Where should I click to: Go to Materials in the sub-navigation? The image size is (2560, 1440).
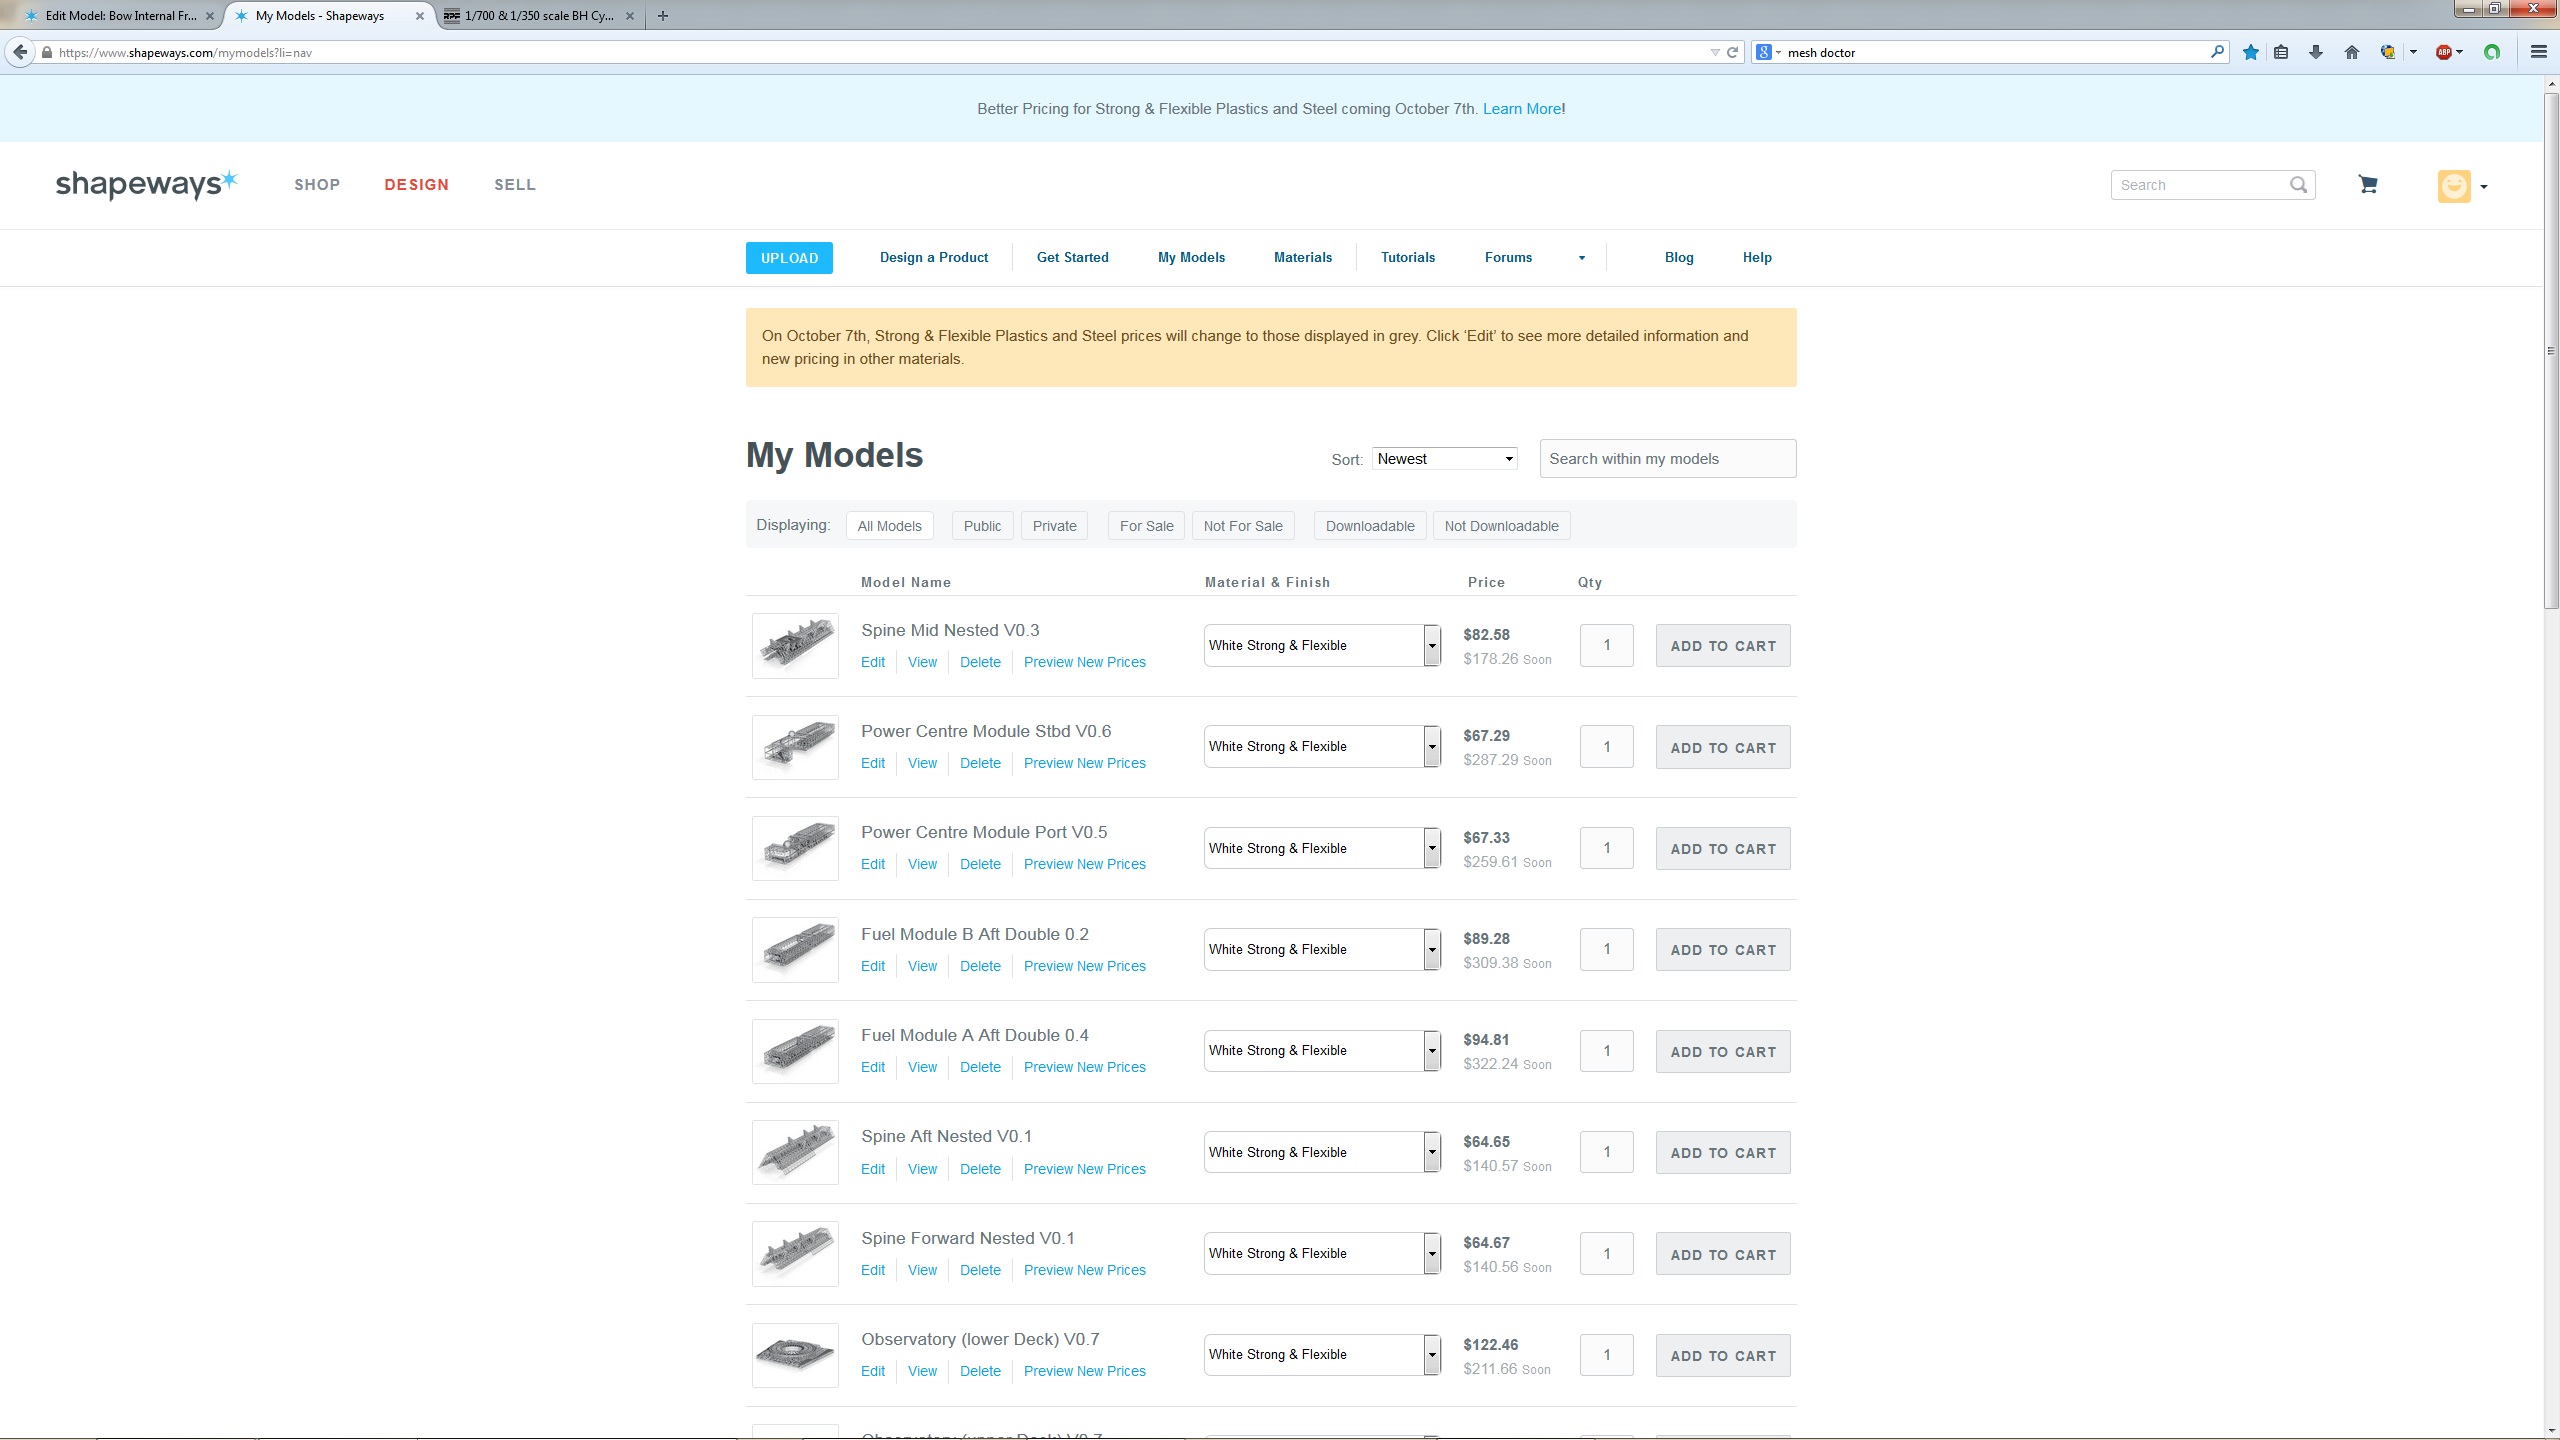pos(1303,258)
